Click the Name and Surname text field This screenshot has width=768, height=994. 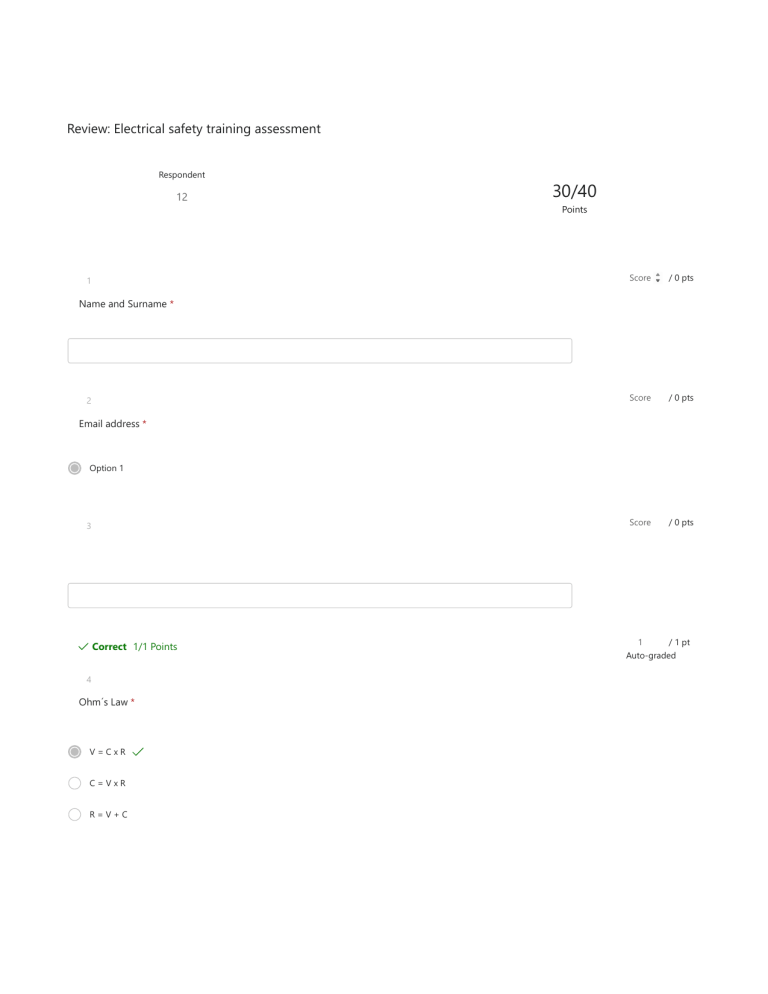[320, 351]
